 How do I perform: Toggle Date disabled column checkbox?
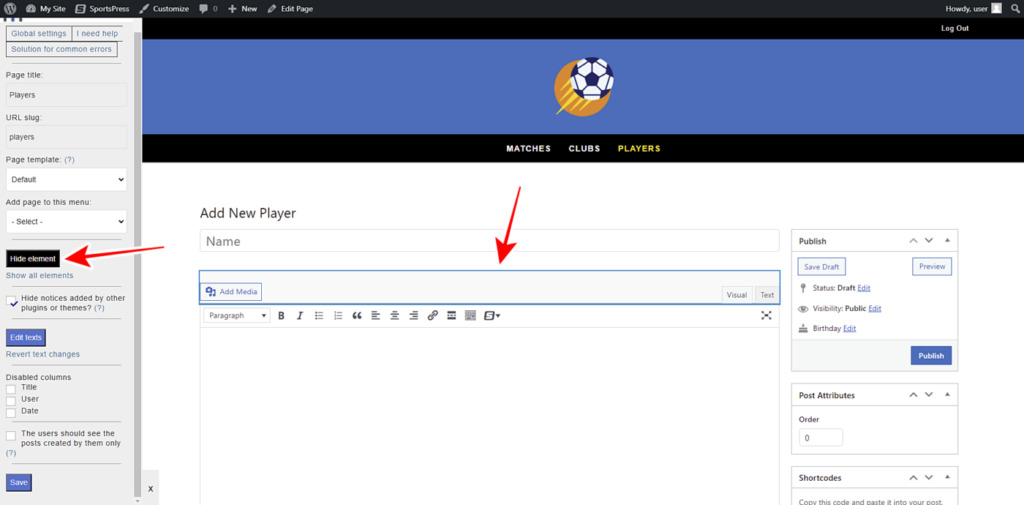pos(11,412)
